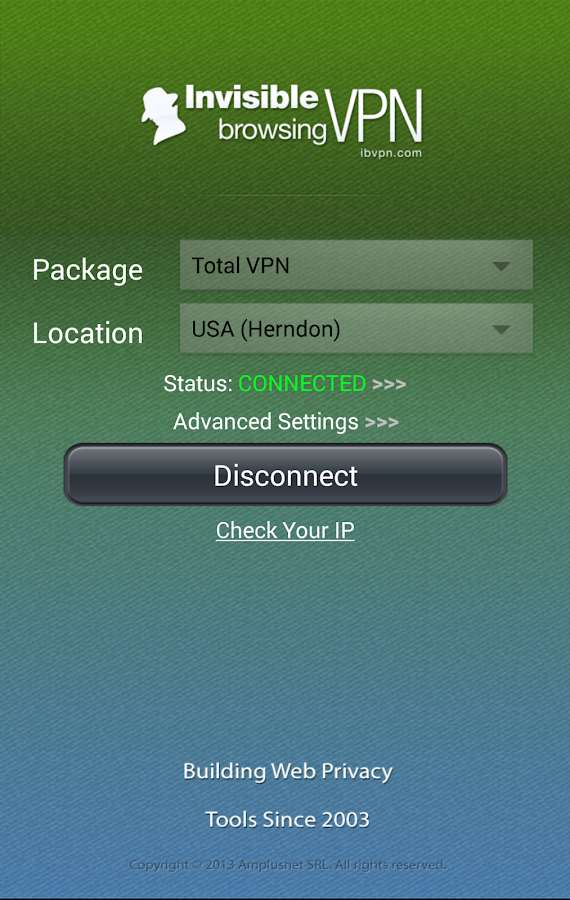This screenshot has width=570, height=900.
Task: Tap the ibvpn.com text under the logo
Action: pos(391,153)
